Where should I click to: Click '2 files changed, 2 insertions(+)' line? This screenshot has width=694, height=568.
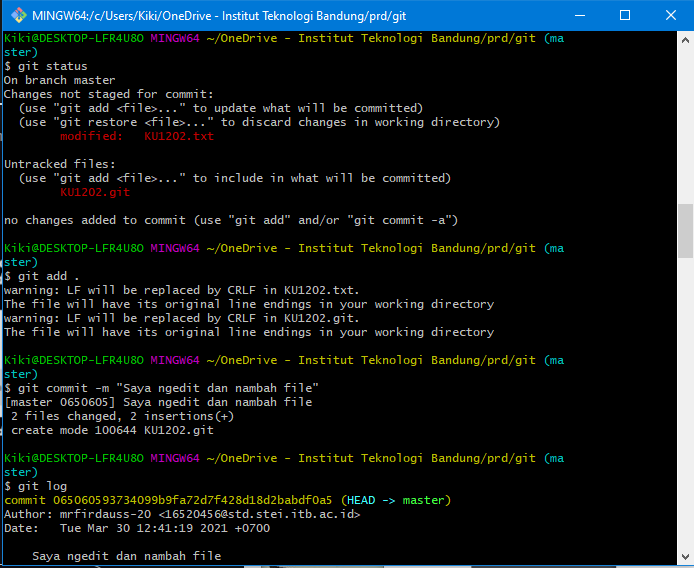122,416
